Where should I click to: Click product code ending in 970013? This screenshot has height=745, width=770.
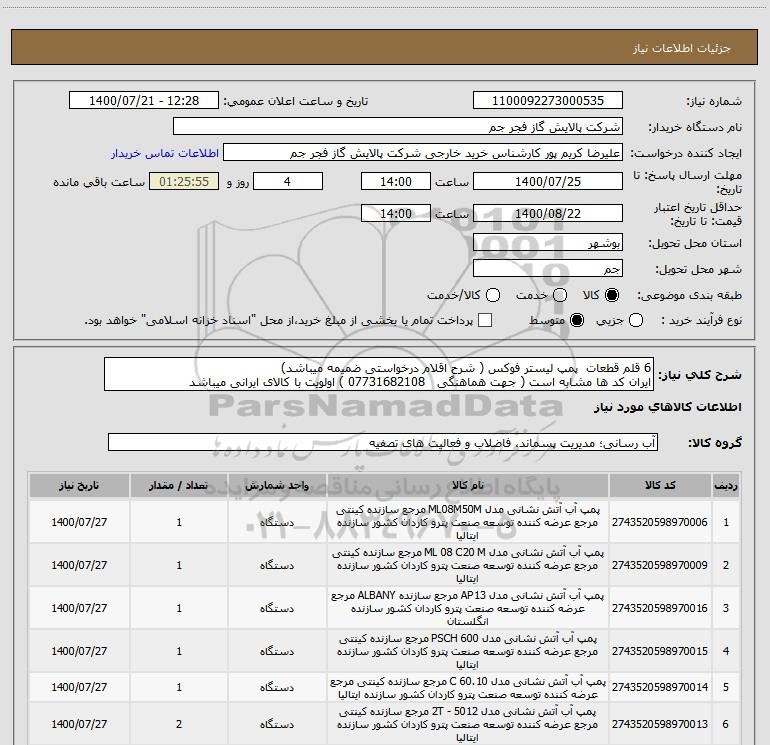click(660, 724)
